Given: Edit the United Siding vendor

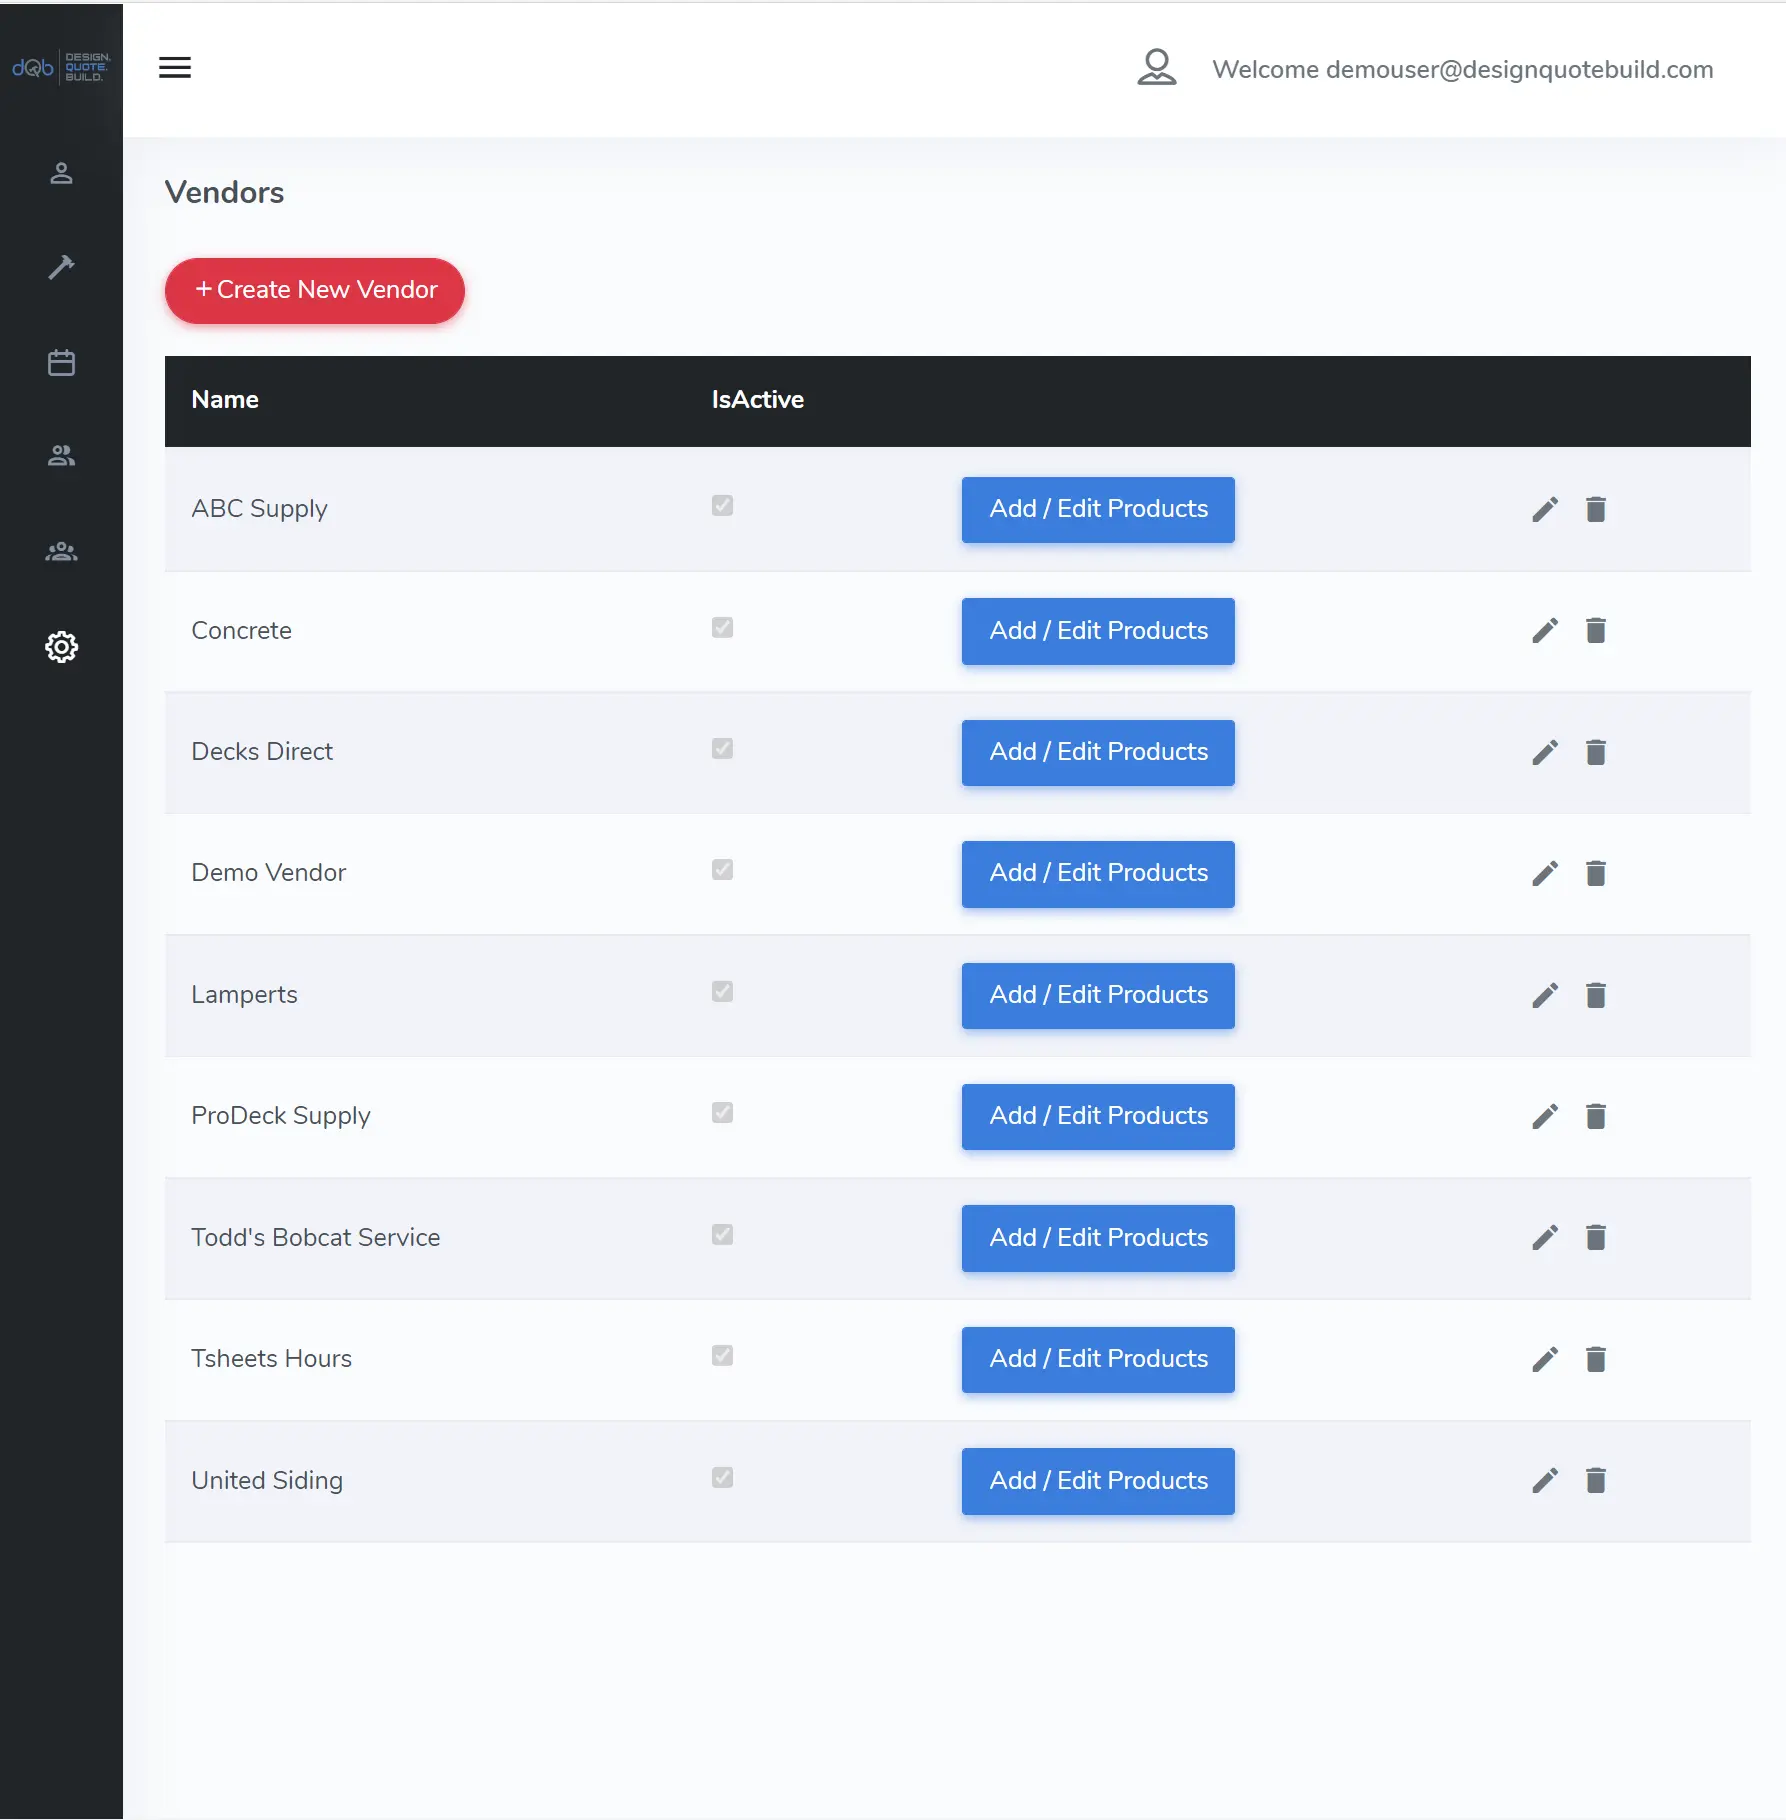Looking at the screenshot, I should pyautogui.click(x=1545, y=1480).
